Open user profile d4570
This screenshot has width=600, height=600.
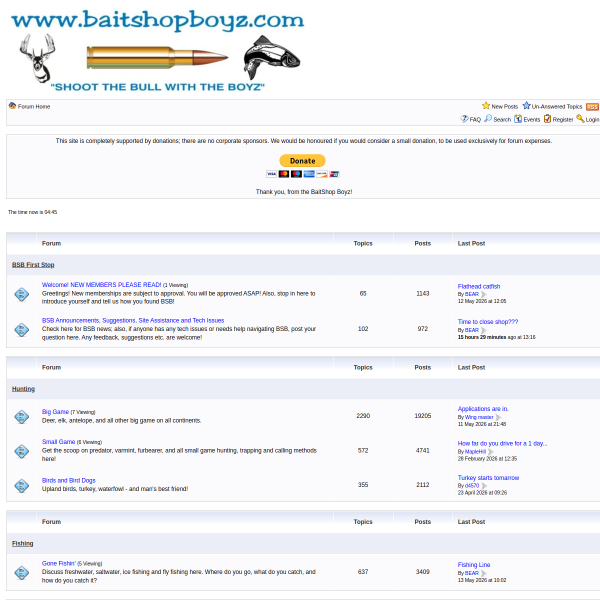click(x=472, y=486)
